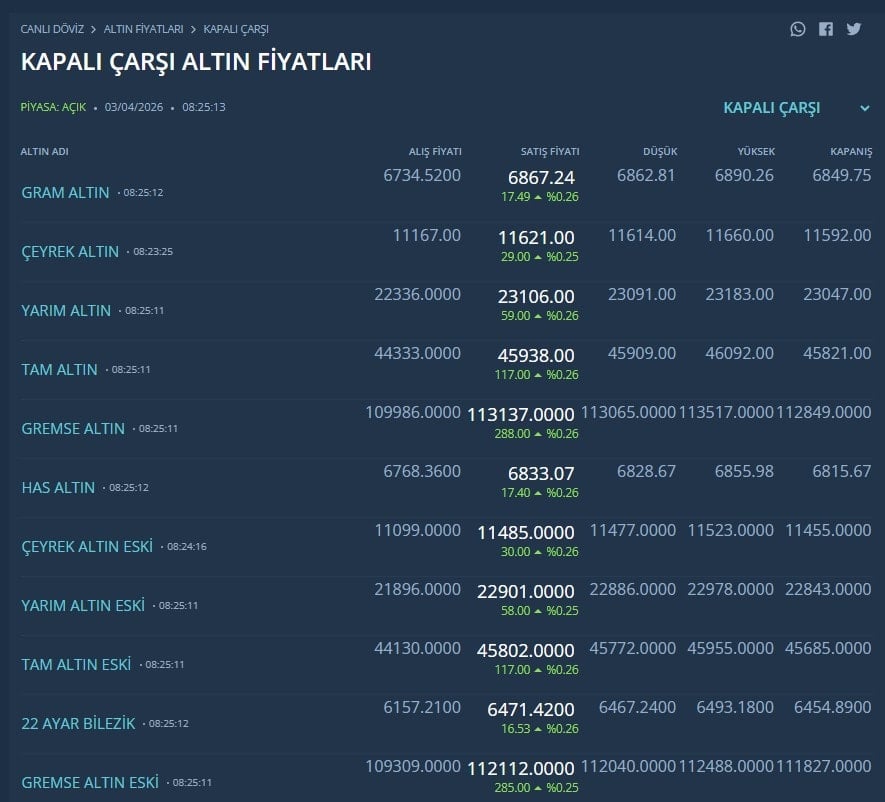Click the Satış Fiyatı column header
885x802 pixels.
[x=550, y=151]
